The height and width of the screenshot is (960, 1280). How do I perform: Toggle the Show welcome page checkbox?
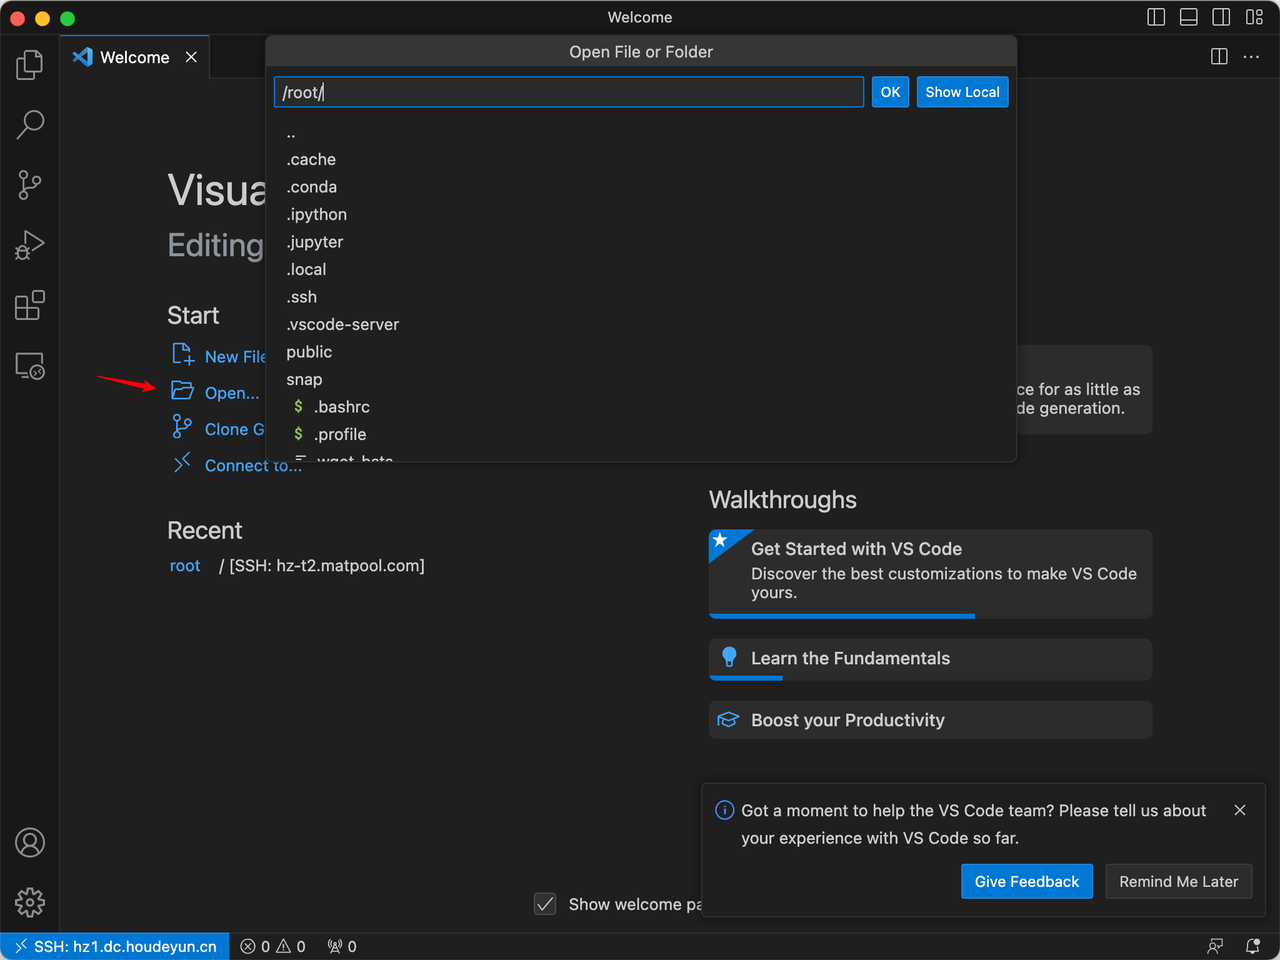[x=545, y=904]
